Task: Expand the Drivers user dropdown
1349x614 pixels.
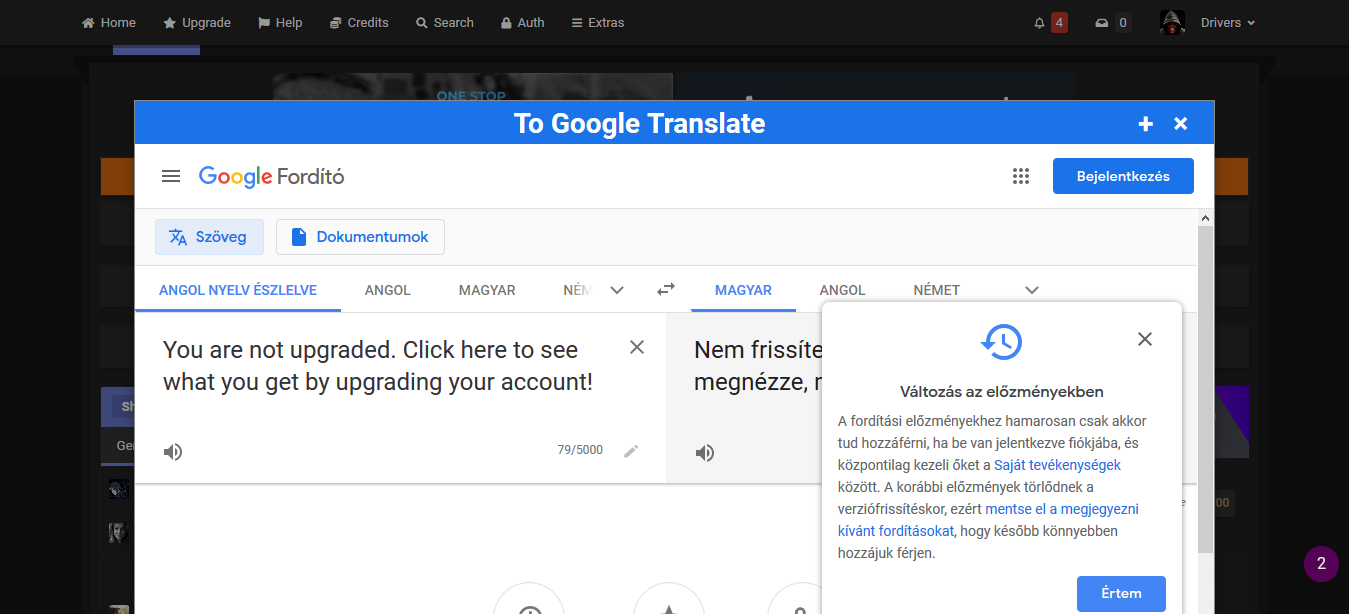Action: [x=1228, y=22]
